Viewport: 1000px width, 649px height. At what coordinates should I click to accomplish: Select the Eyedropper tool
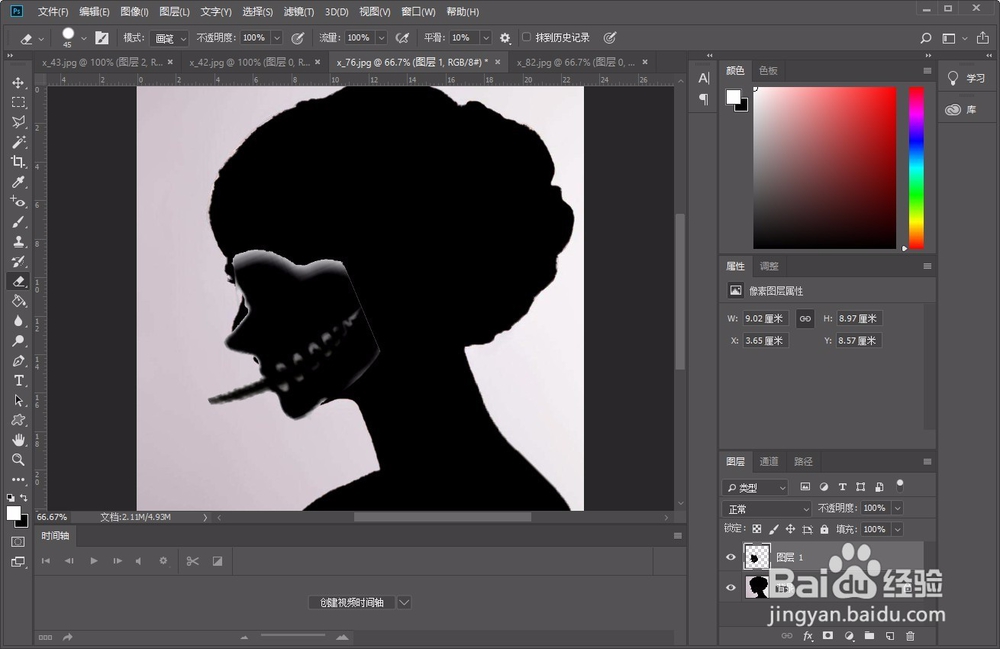[x=18, y=182]
